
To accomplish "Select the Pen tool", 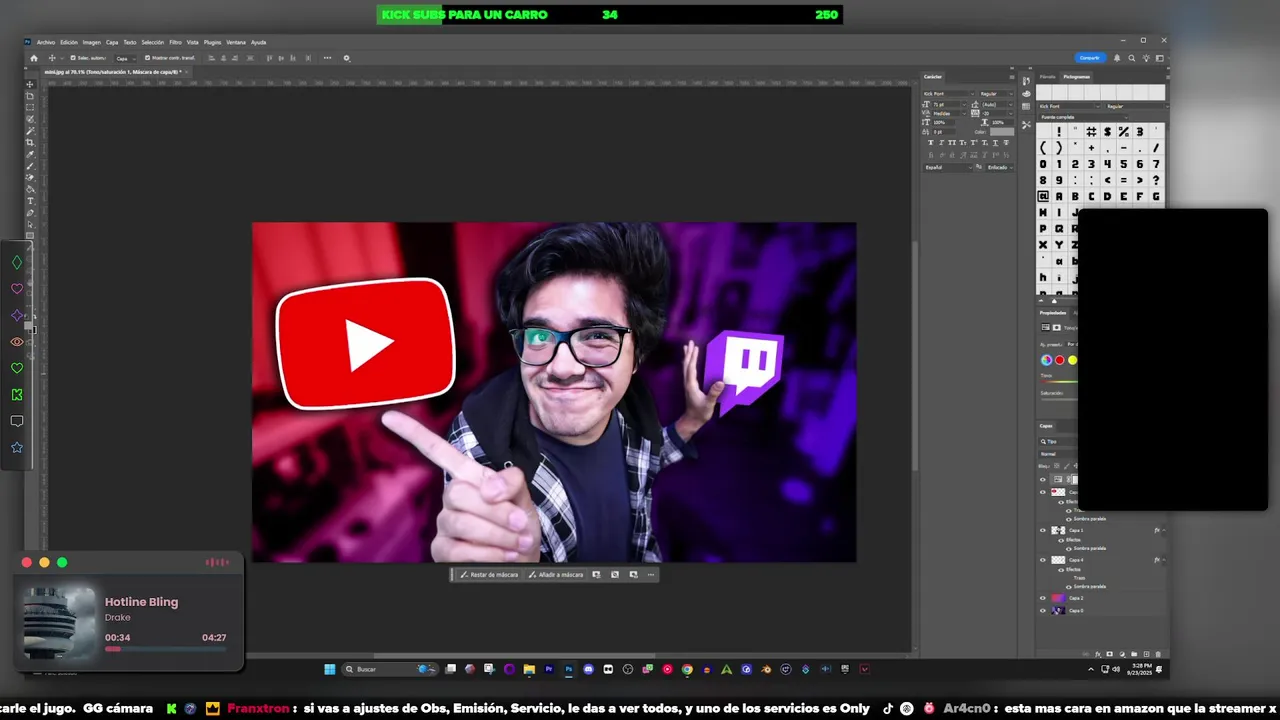I will (29, 213).
